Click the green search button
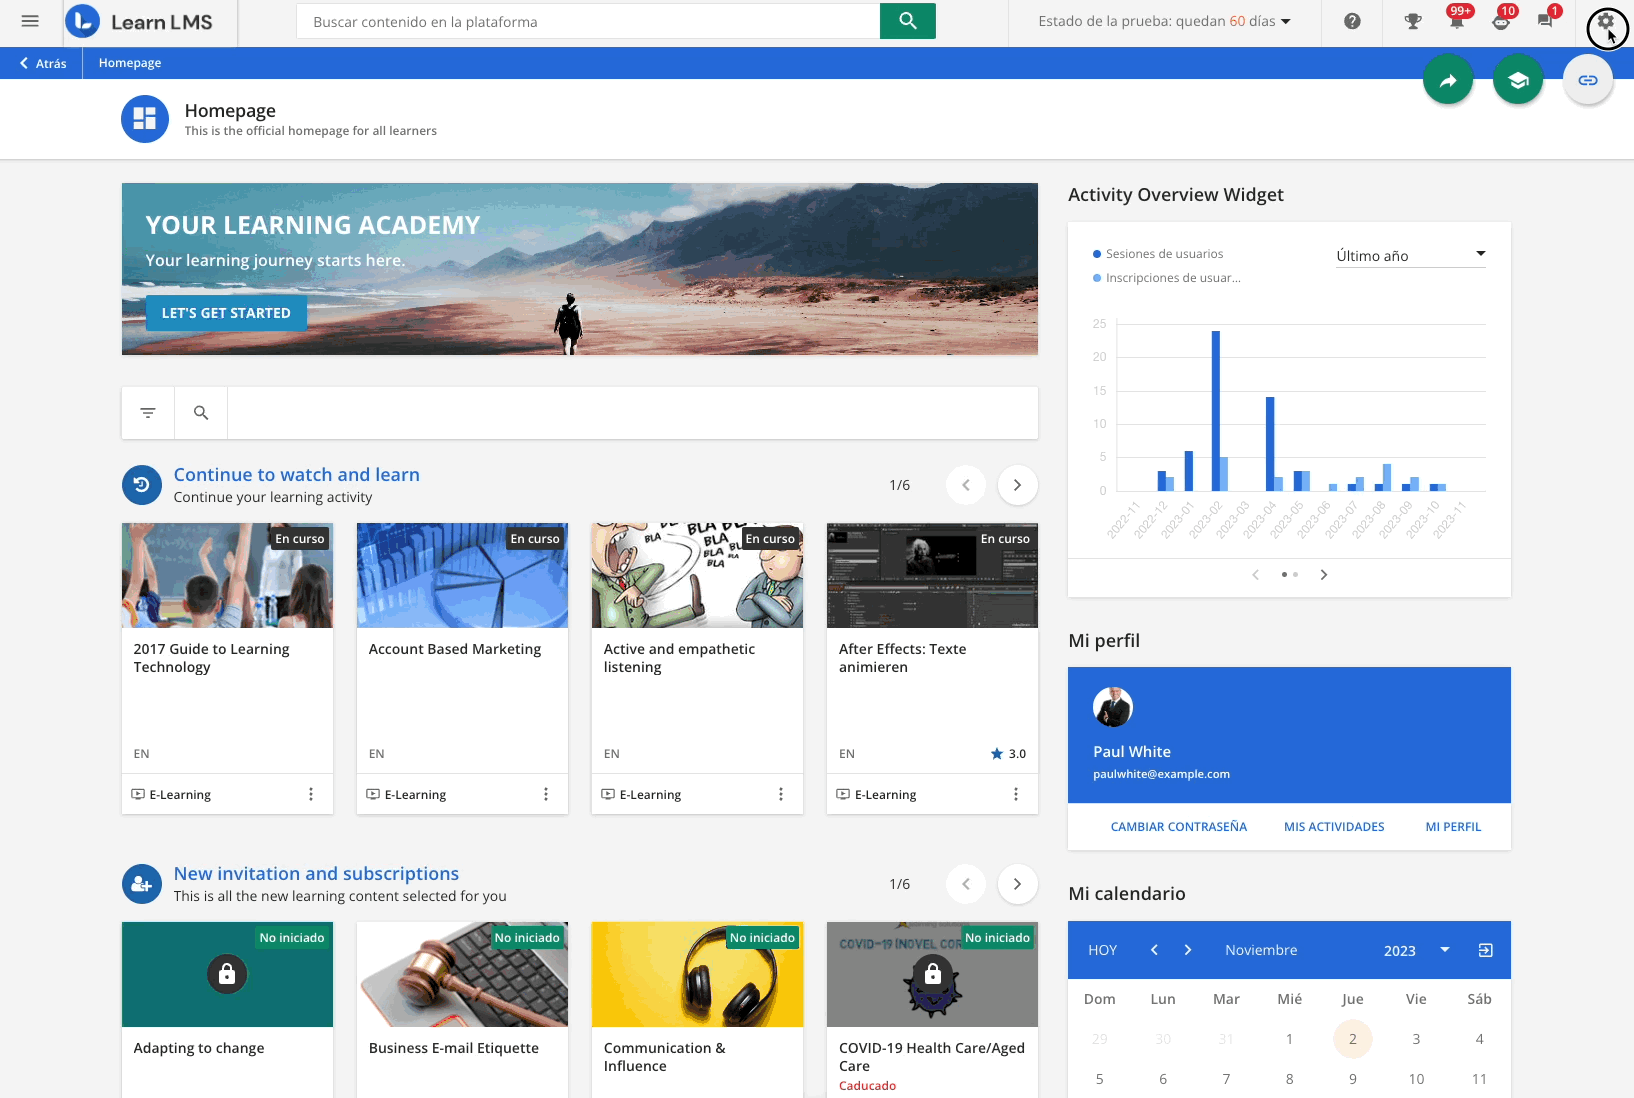 907,21
